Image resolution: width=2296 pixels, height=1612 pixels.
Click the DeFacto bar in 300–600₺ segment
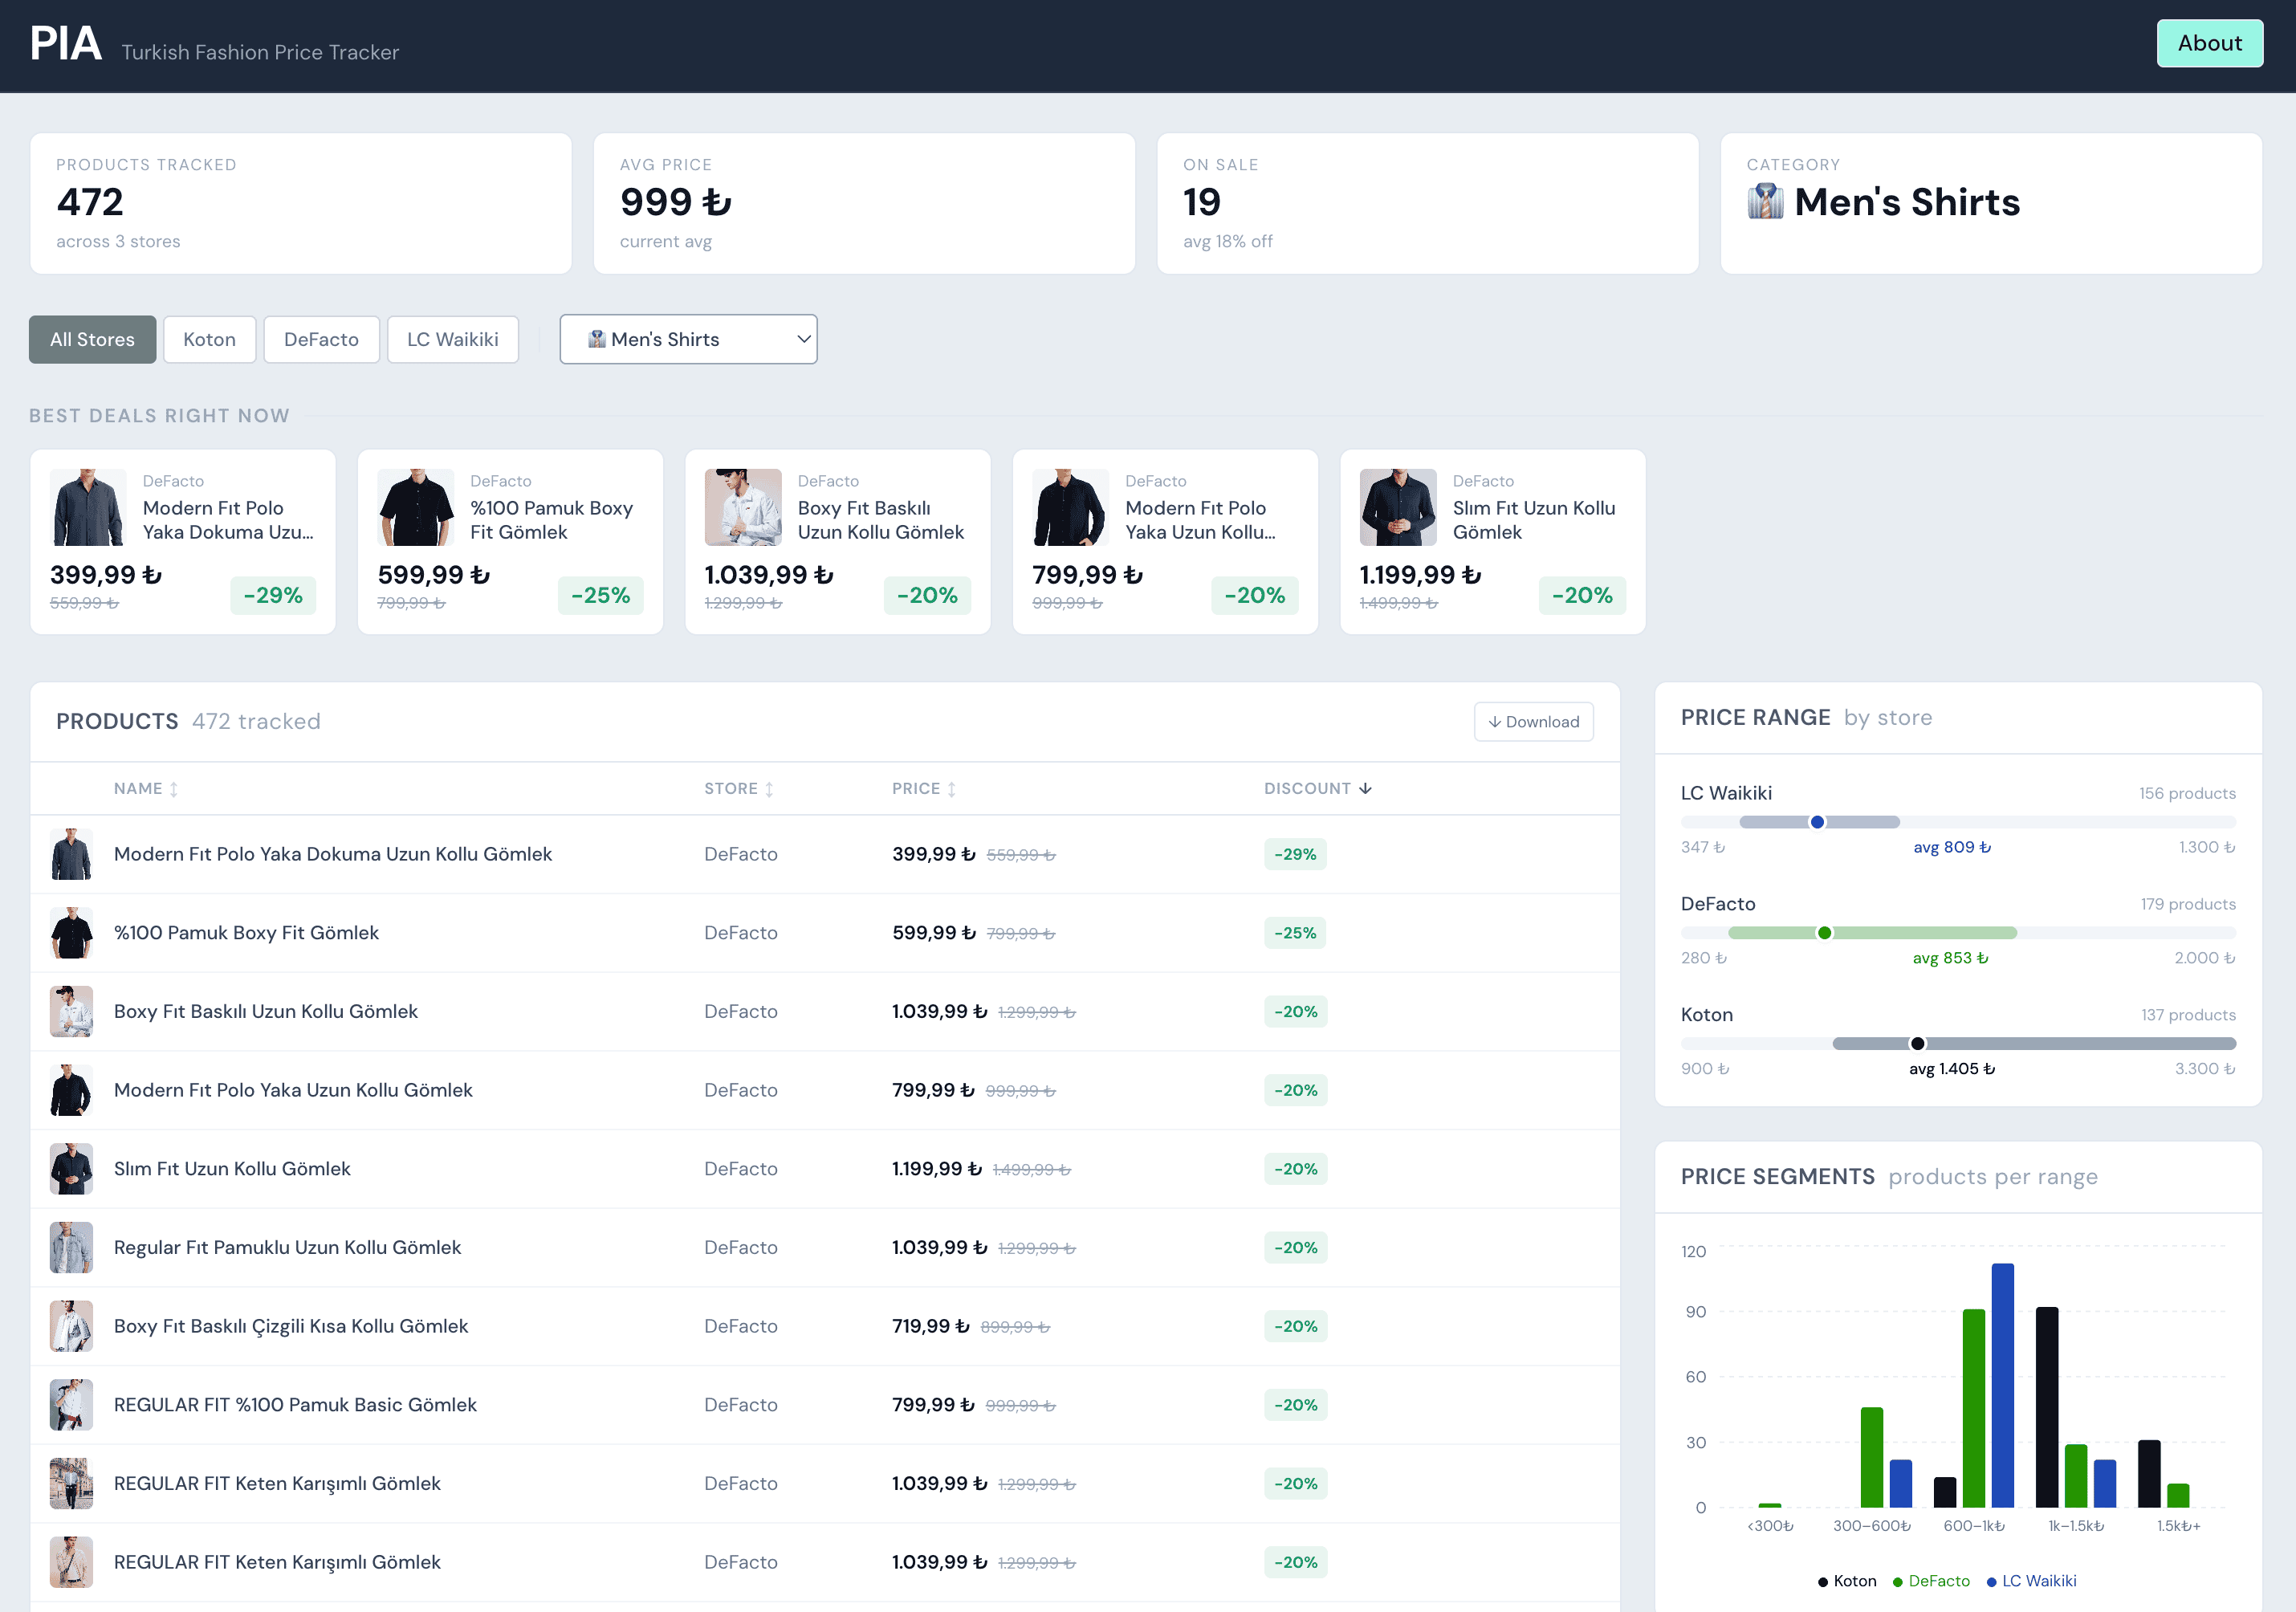[x=1871, y=1457]
